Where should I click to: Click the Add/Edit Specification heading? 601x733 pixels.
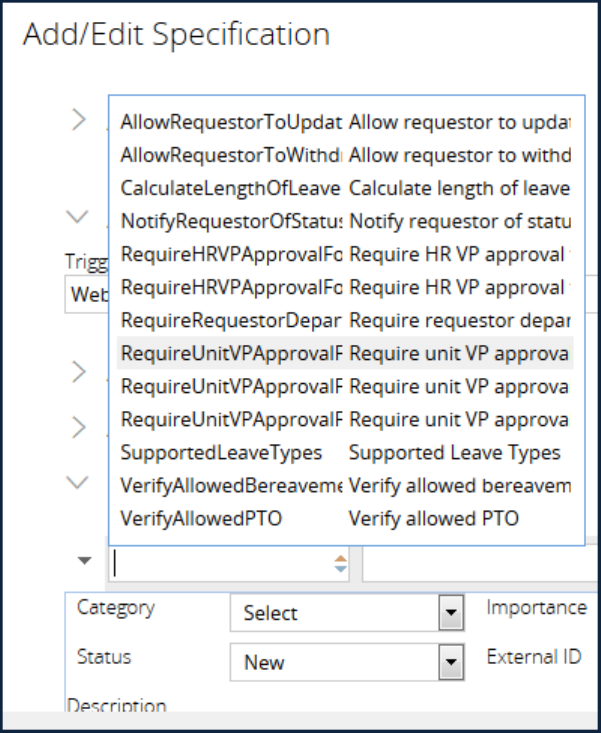176,35
